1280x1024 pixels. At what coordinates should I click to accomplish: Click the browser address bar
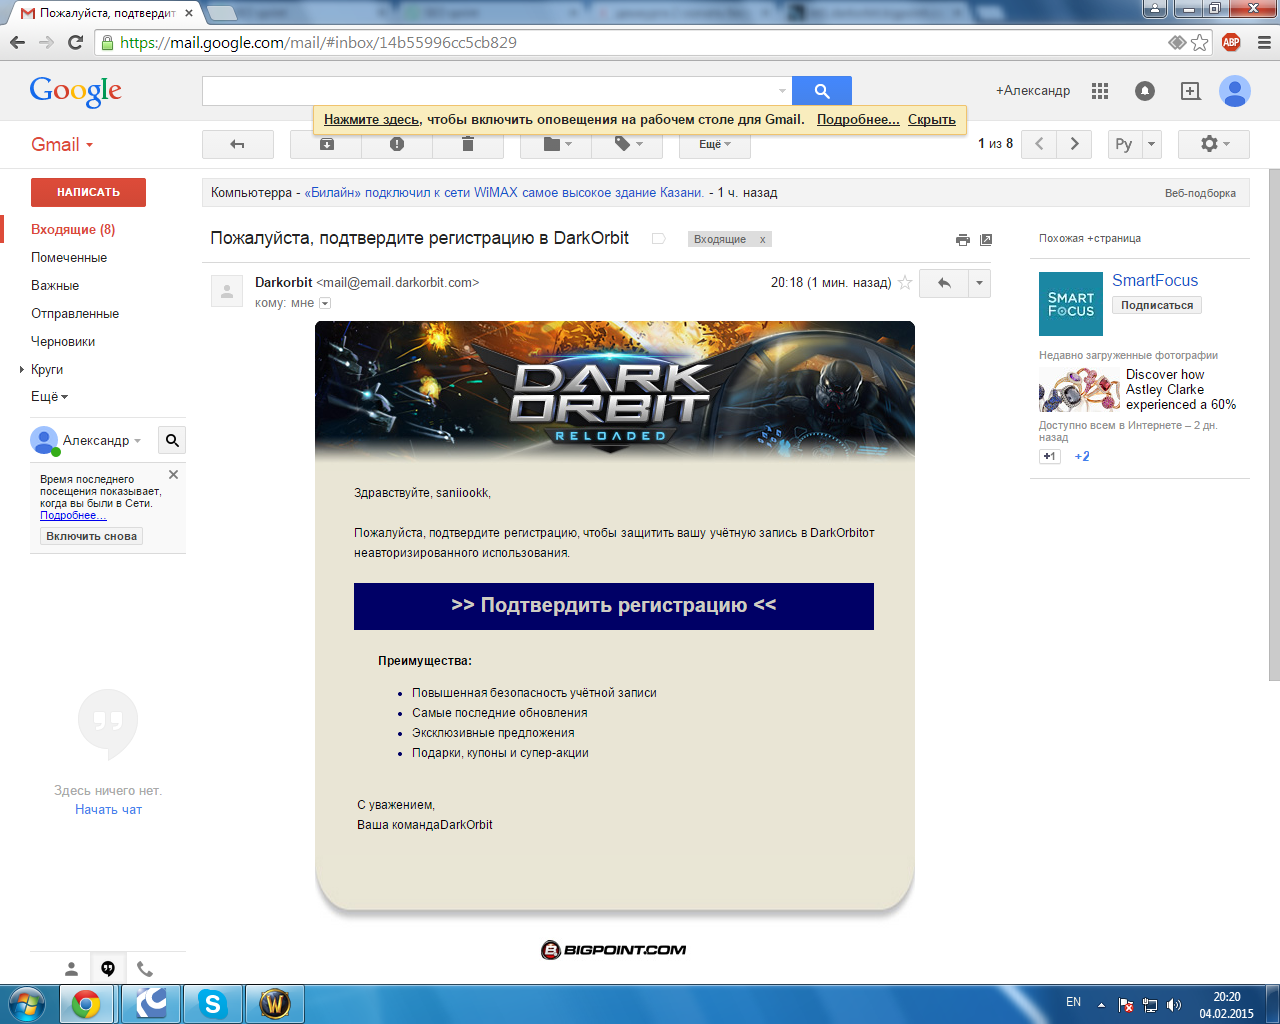coord(630,42)
